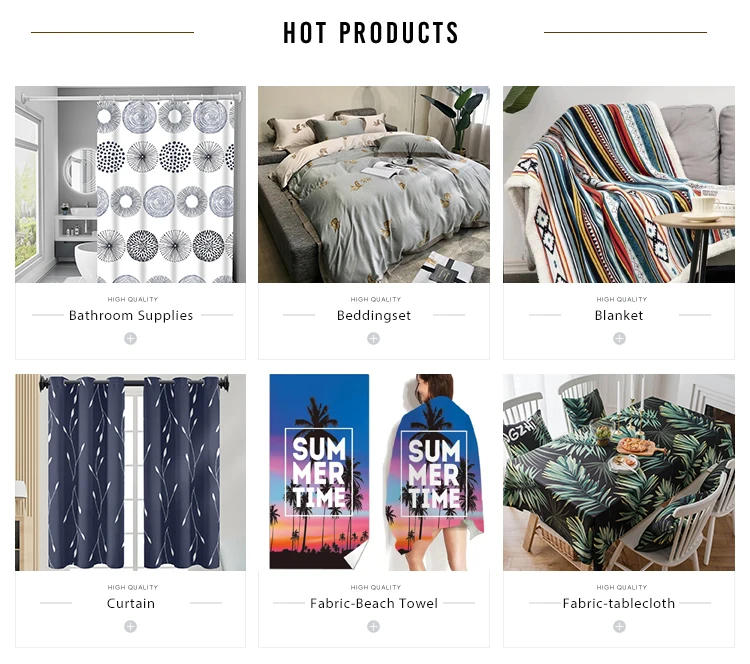View the grey bedding set photo

point(374,185)
